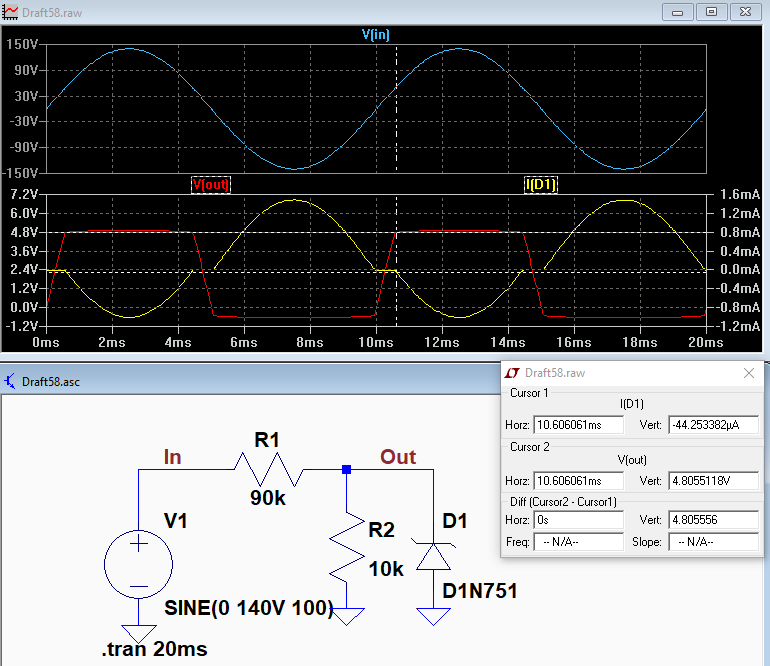Click the Freq N/A field
Screen dimensions: 770x666
pos(578,542)
